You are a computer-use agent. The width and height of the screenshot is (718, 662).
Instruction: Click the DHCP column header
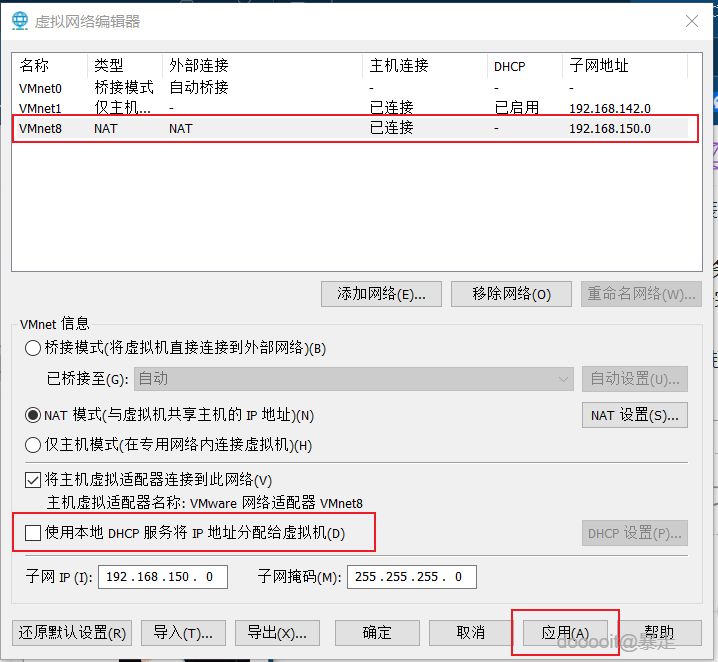tap(525, 65)
